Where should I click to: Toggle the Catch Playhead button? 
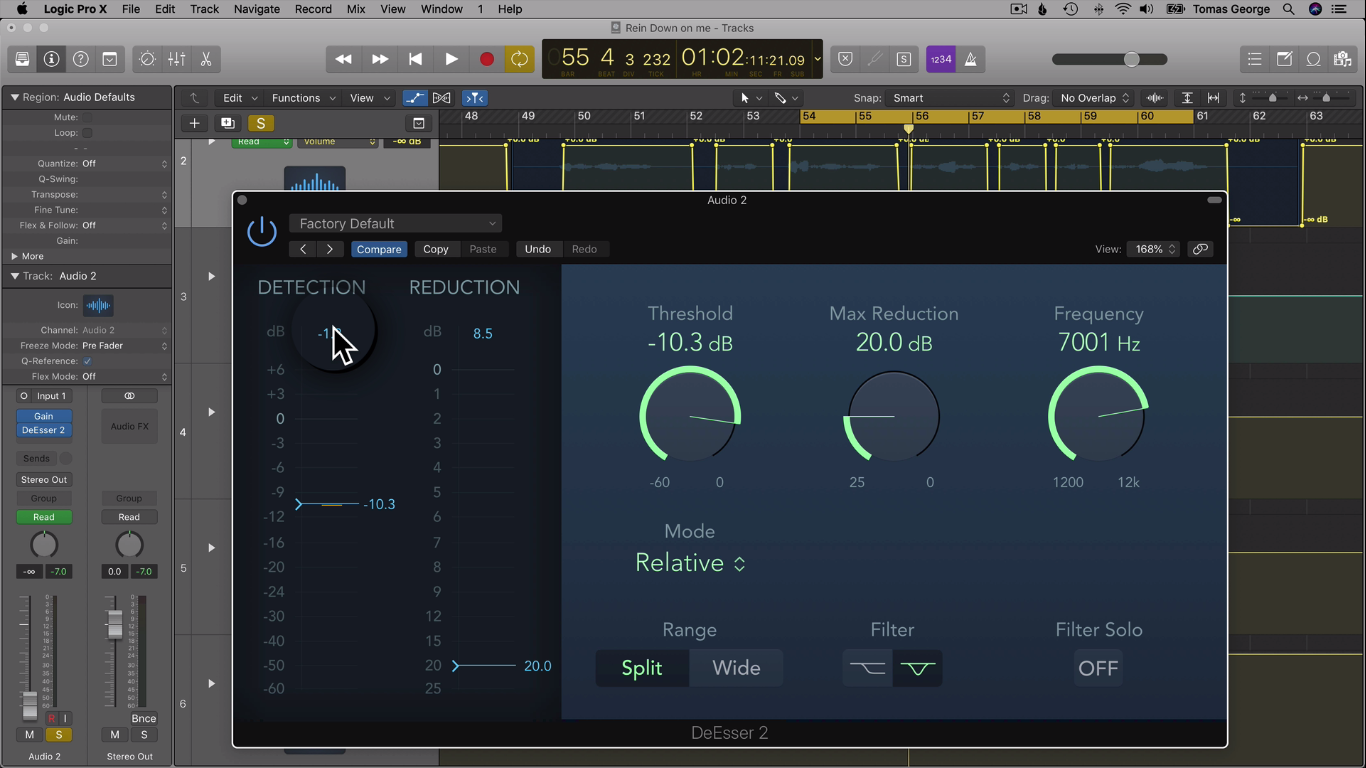(475, 98)
